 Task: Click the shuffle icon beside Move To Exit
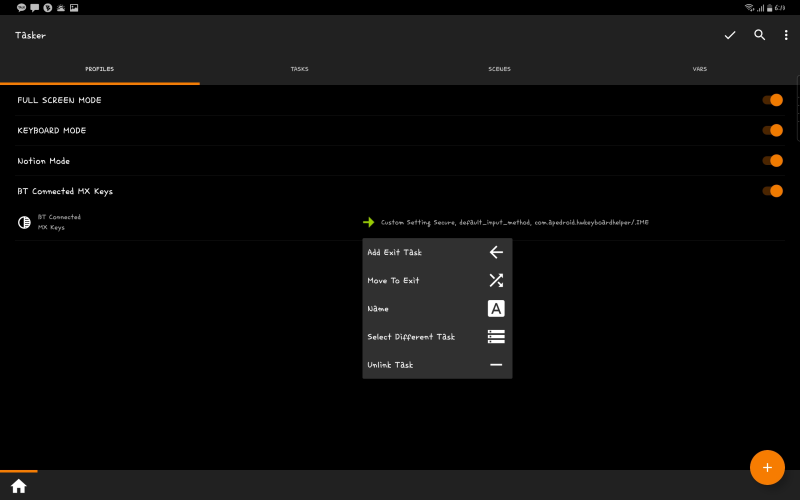click(496, 280)
